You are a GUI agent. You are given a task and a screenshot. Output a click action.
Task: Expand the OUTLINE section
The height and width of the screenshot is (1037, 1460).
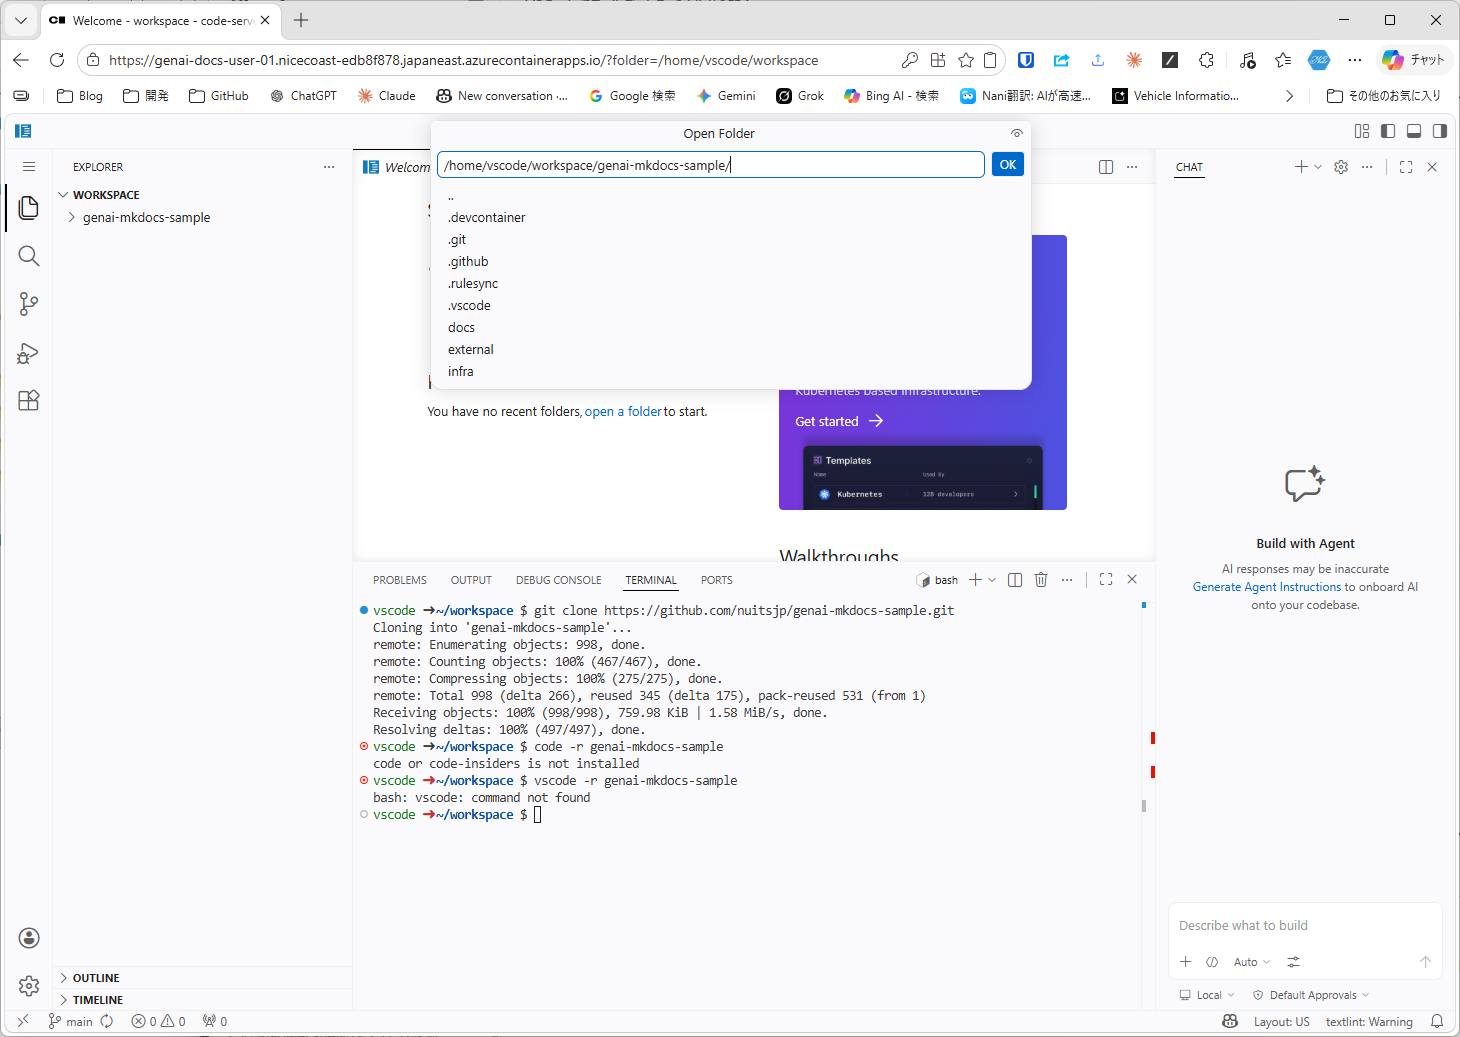point(95,978)
